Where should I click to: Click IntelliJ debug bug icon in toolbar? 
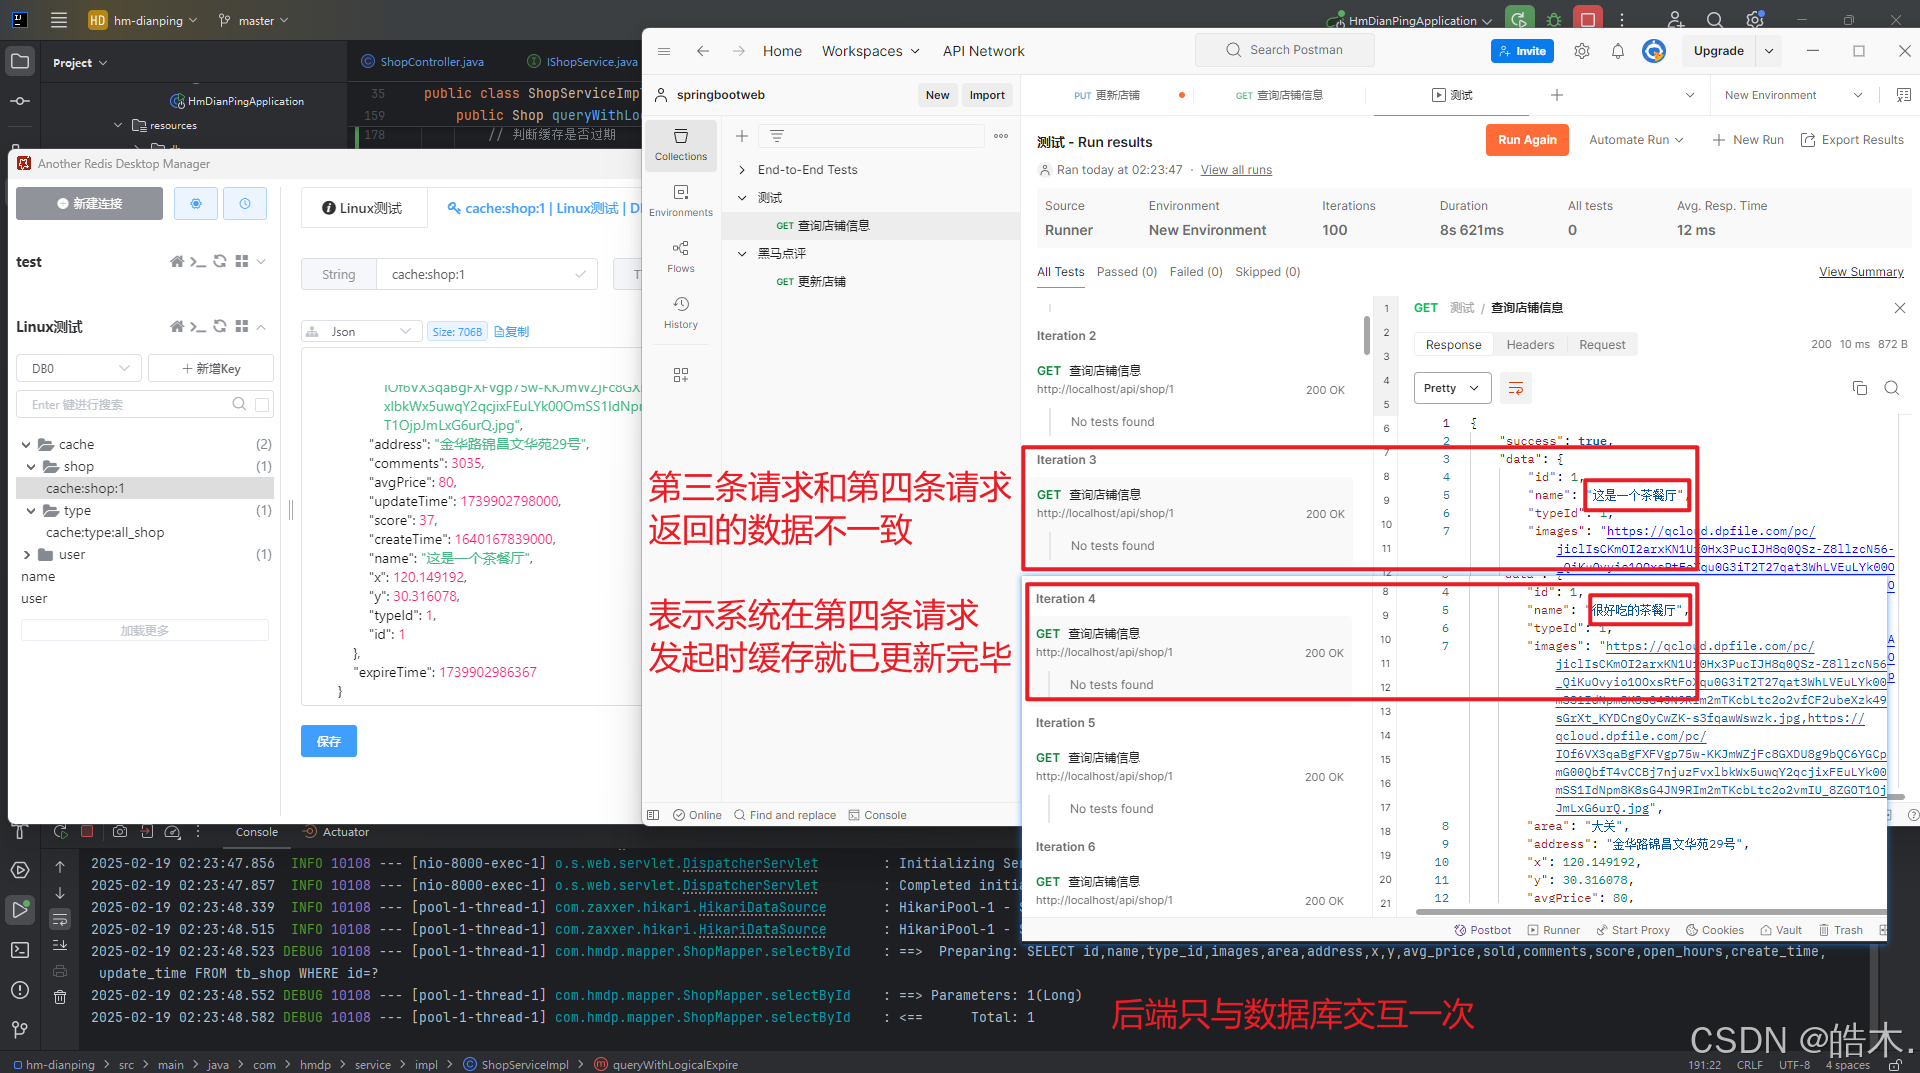1554,20
